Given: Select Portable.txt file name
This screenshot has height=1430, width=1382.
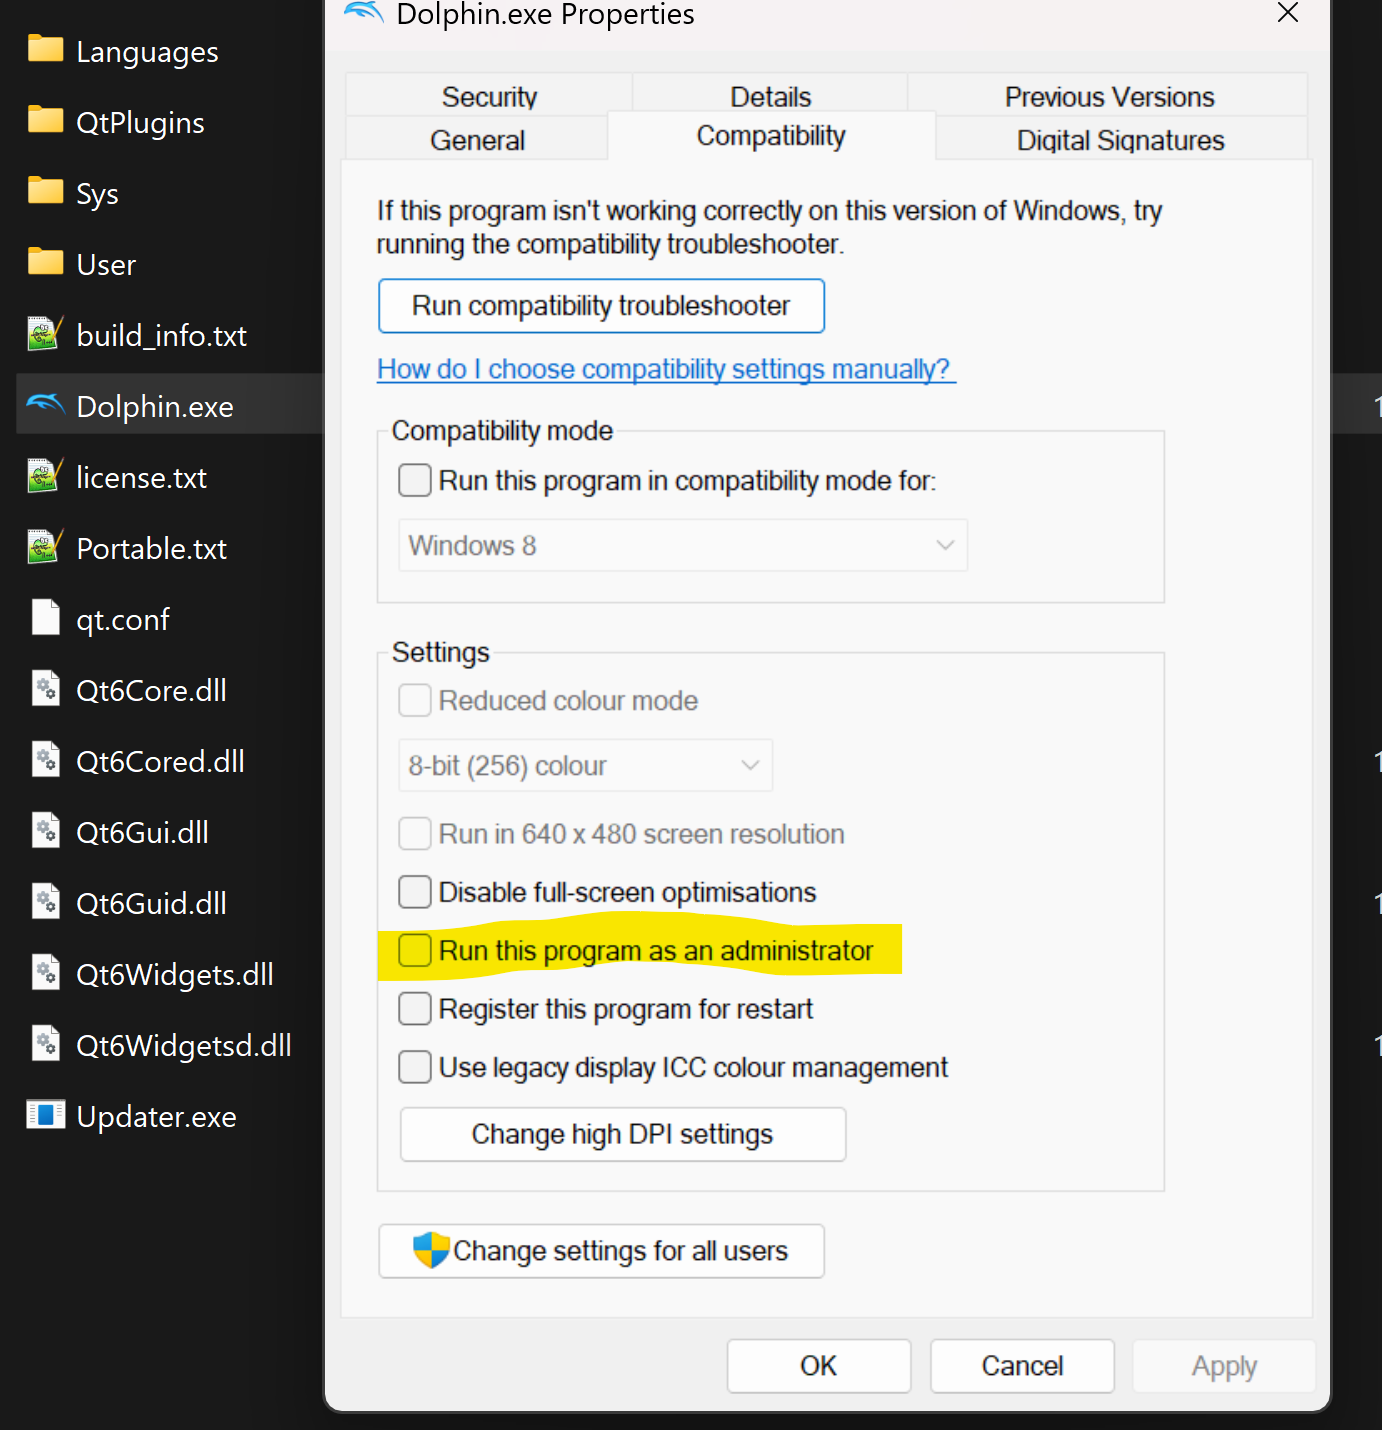Looking at the screenshot, I should pos(151,548).
